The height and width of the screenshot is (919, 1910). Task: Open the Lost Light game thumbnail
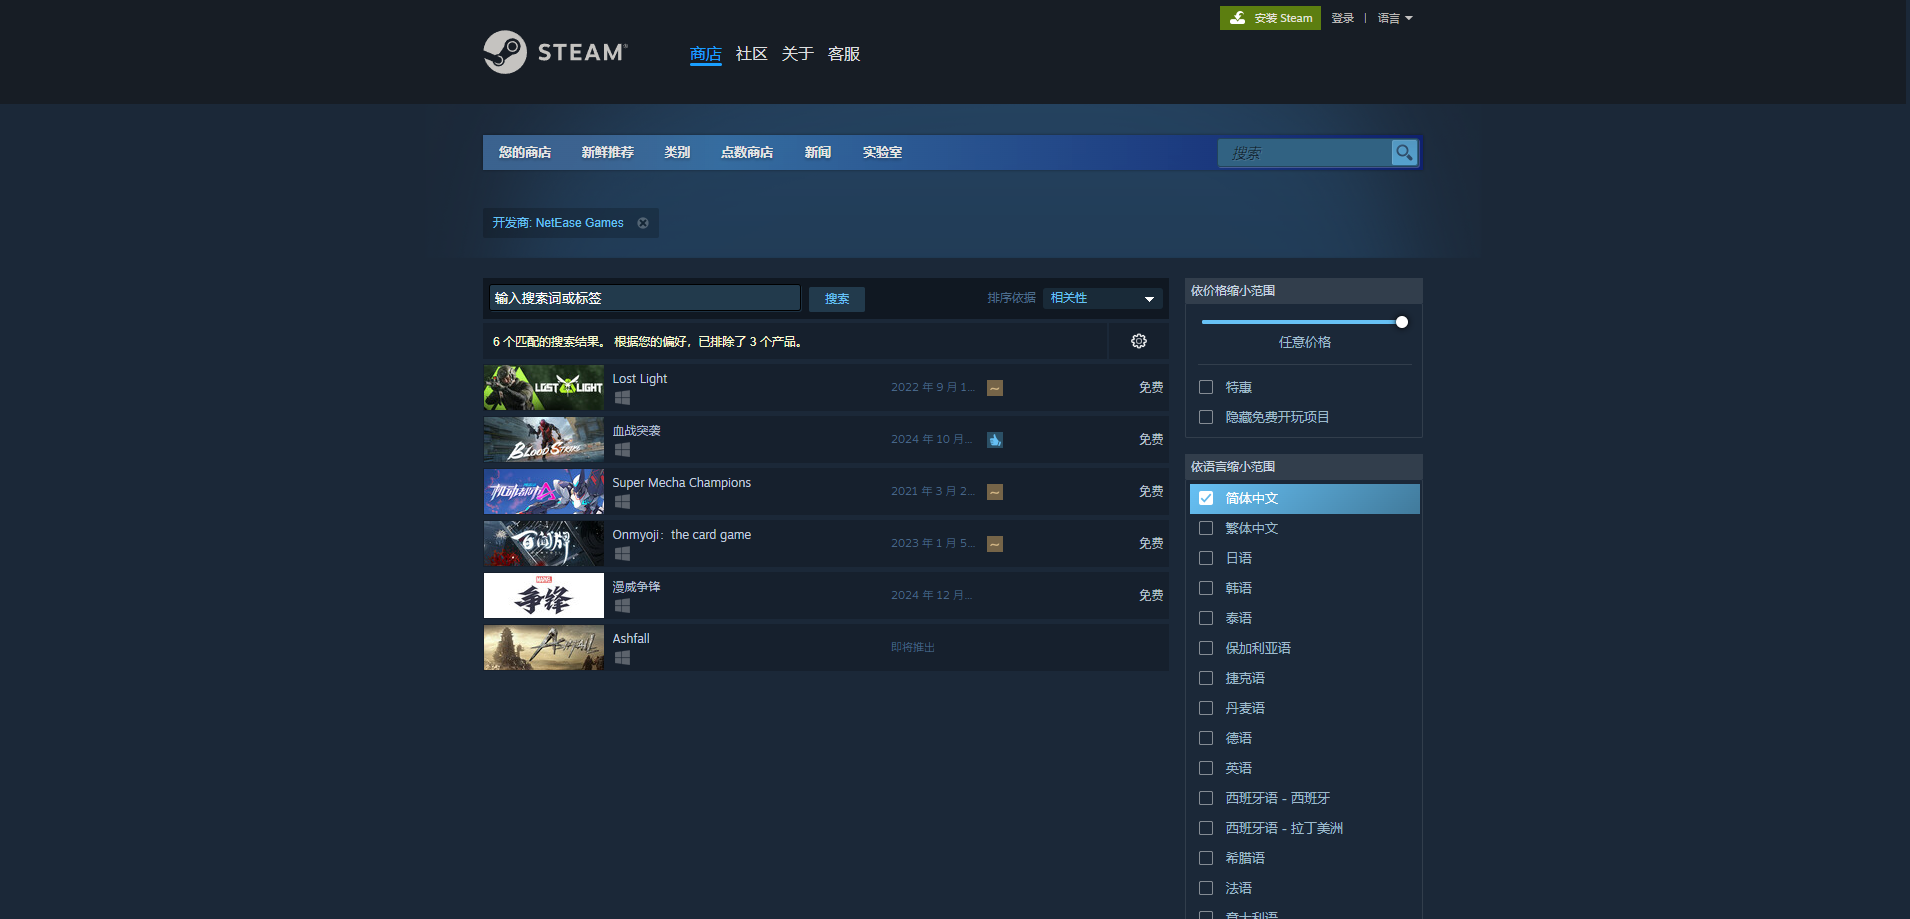coord(544,388)
